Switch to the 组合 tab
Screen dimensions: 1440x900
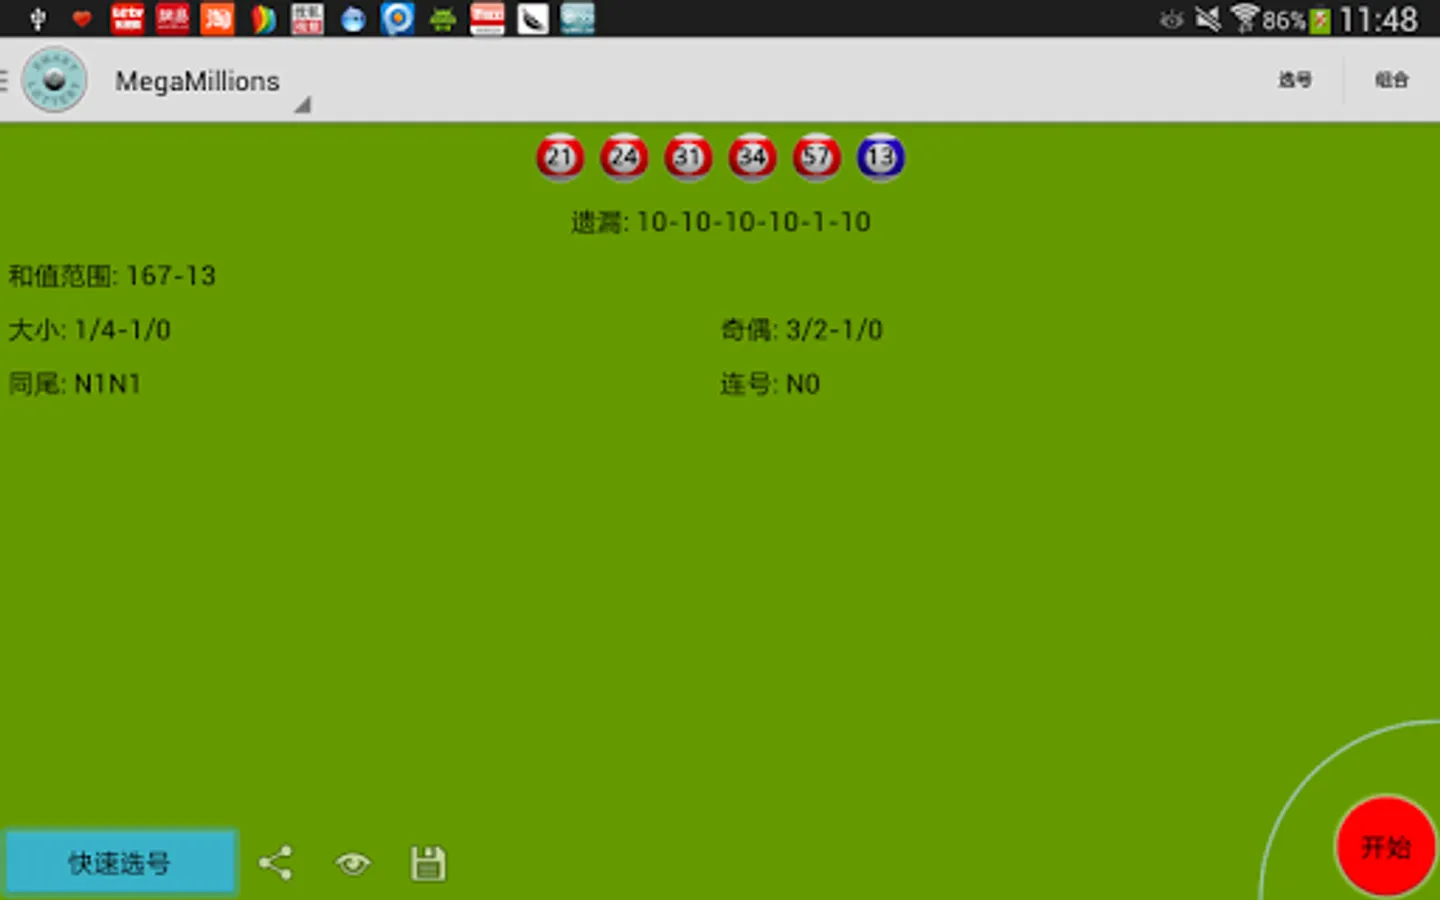(1391, 80)
